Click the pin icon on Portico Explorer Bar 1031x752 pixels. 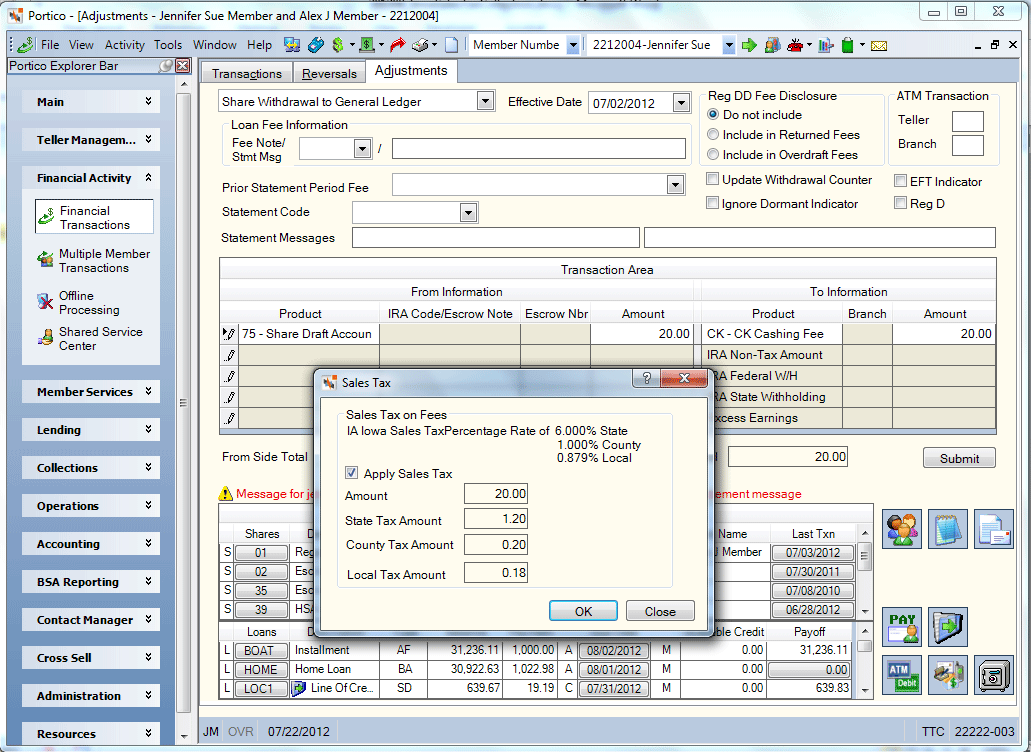pyautogui.click(x=166, y=66)
